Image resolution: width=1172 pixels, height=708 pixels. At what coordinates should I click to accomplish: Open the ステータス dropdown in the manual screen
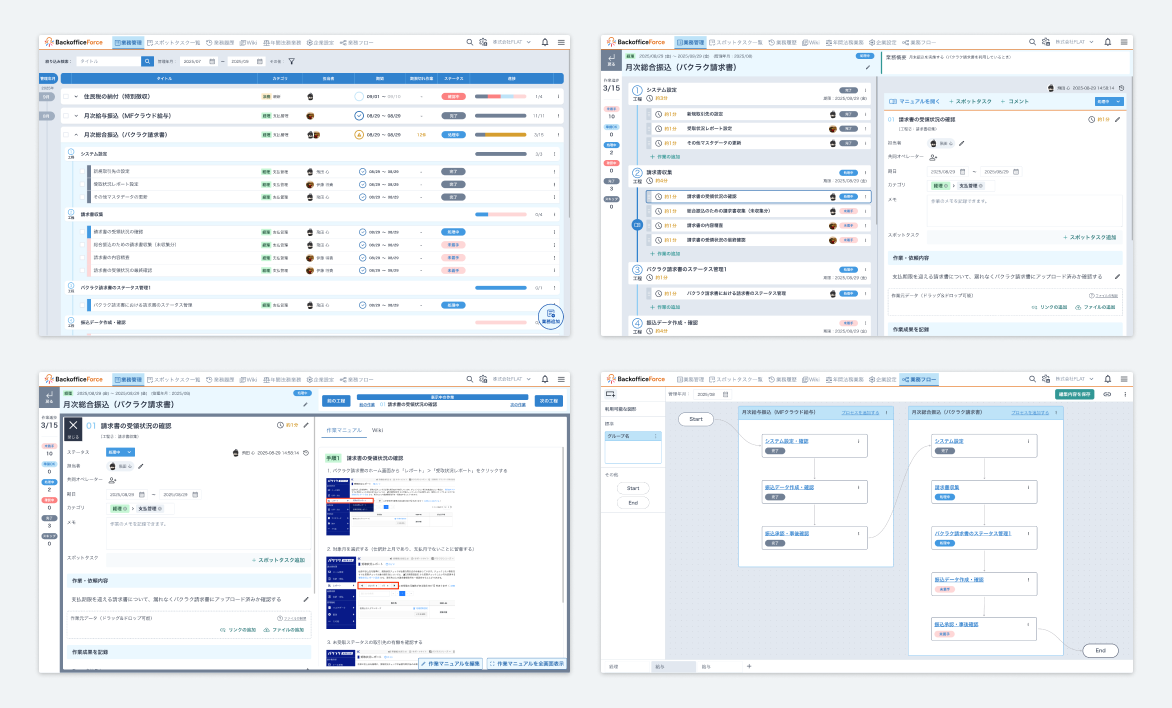pos(120,452)
